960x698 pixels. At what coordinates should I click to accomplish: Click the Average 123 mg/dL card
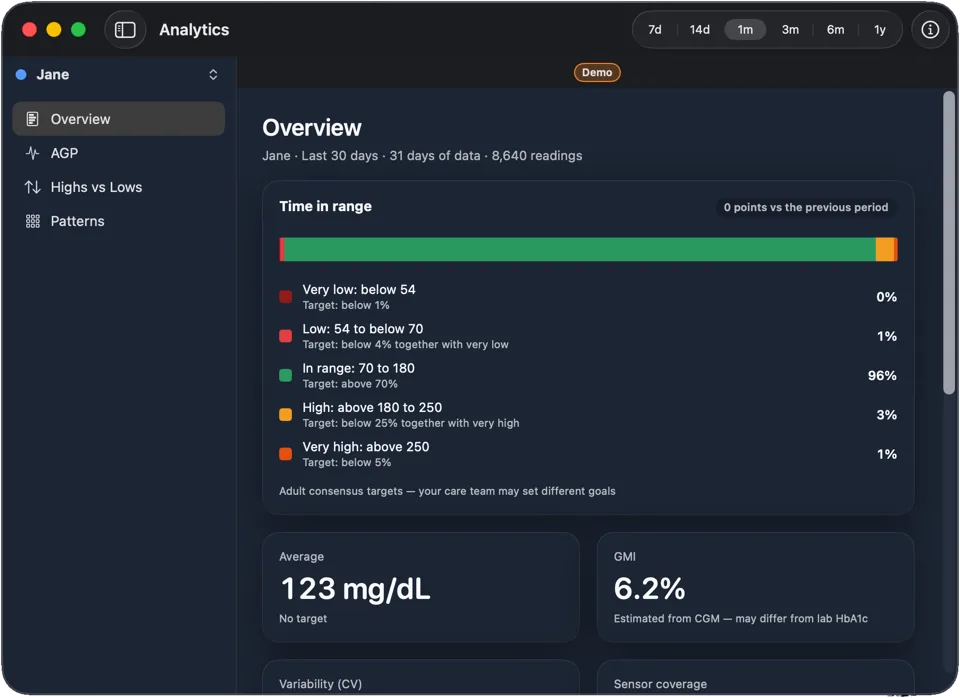point(421,587)
